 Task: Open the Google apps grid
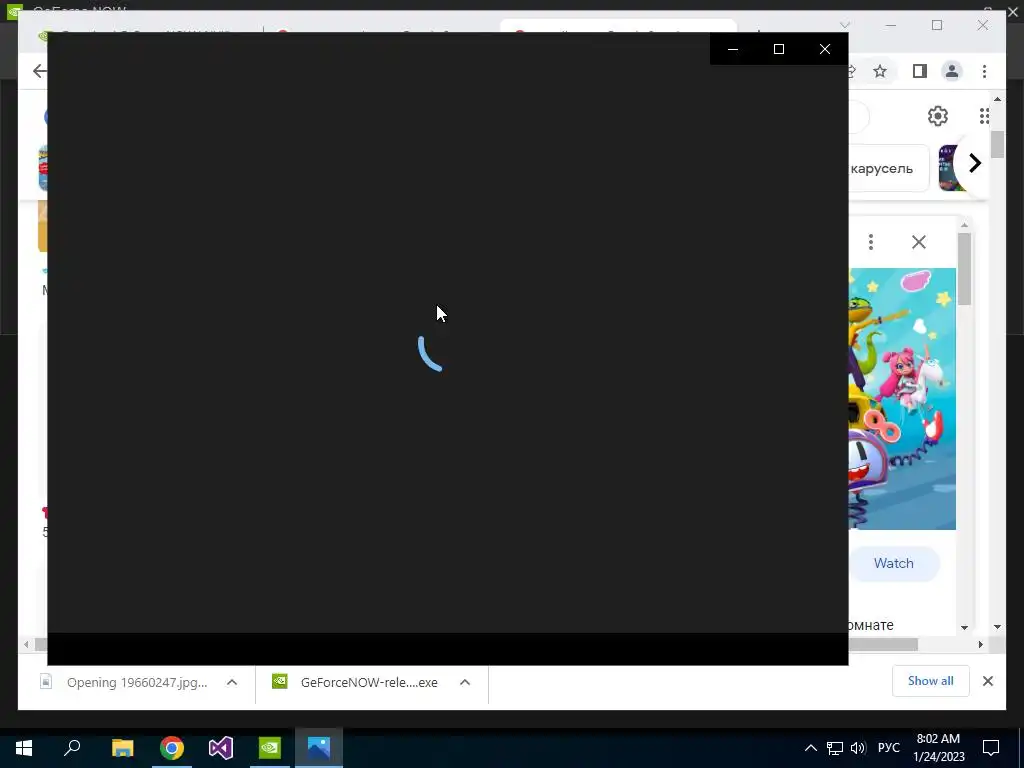coord(984,116)
